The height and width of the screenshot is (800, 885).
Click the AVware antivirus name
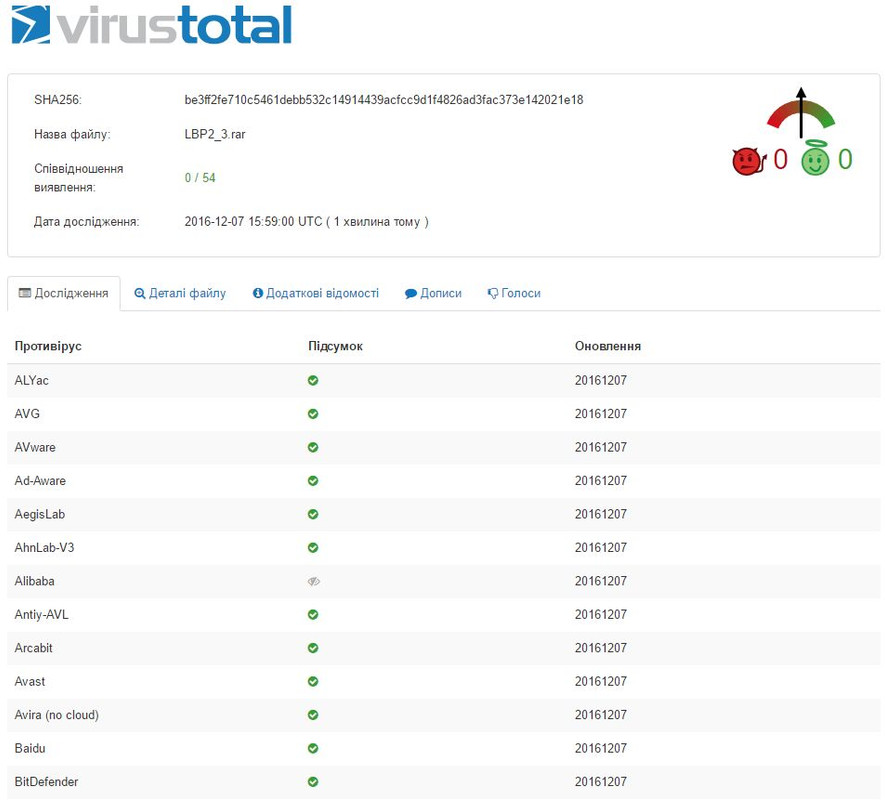click(x=35, y=447)
